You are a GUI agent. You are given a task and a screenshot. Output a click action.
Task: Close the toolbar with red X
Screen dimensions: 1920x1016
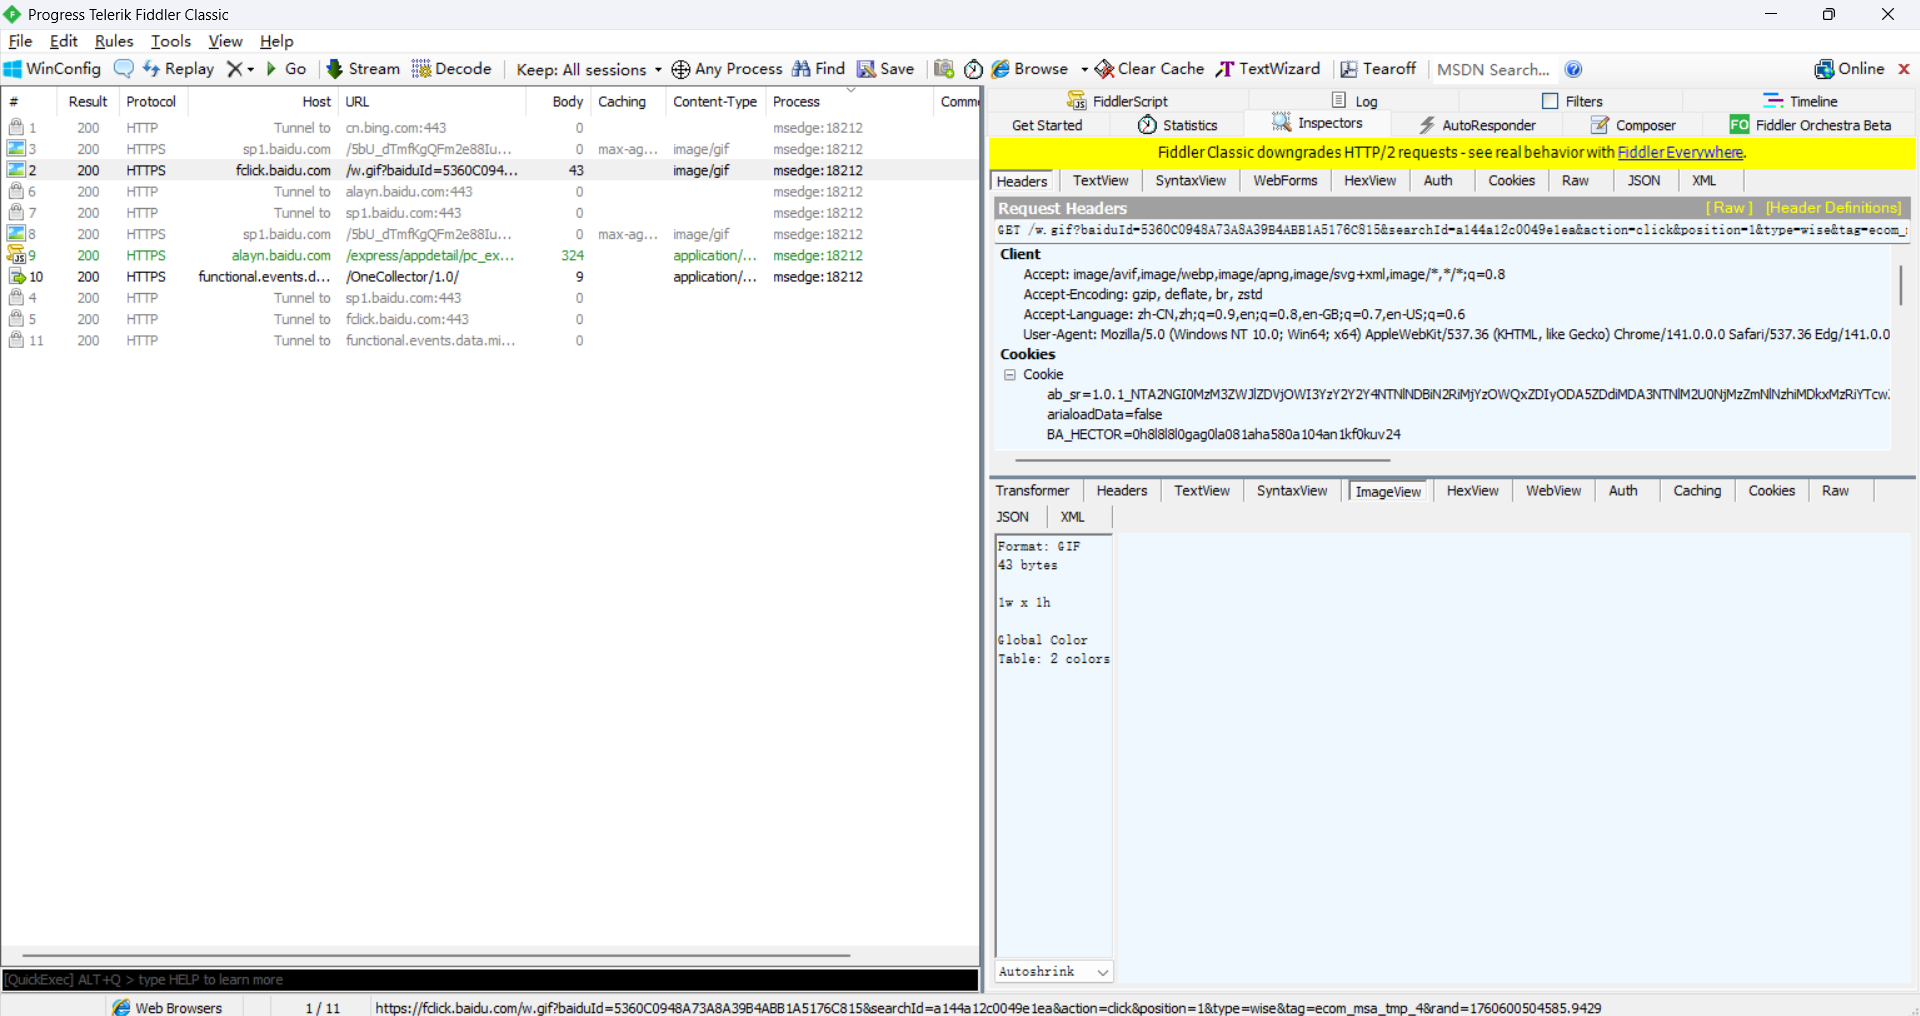click(x=1904, y=69)
